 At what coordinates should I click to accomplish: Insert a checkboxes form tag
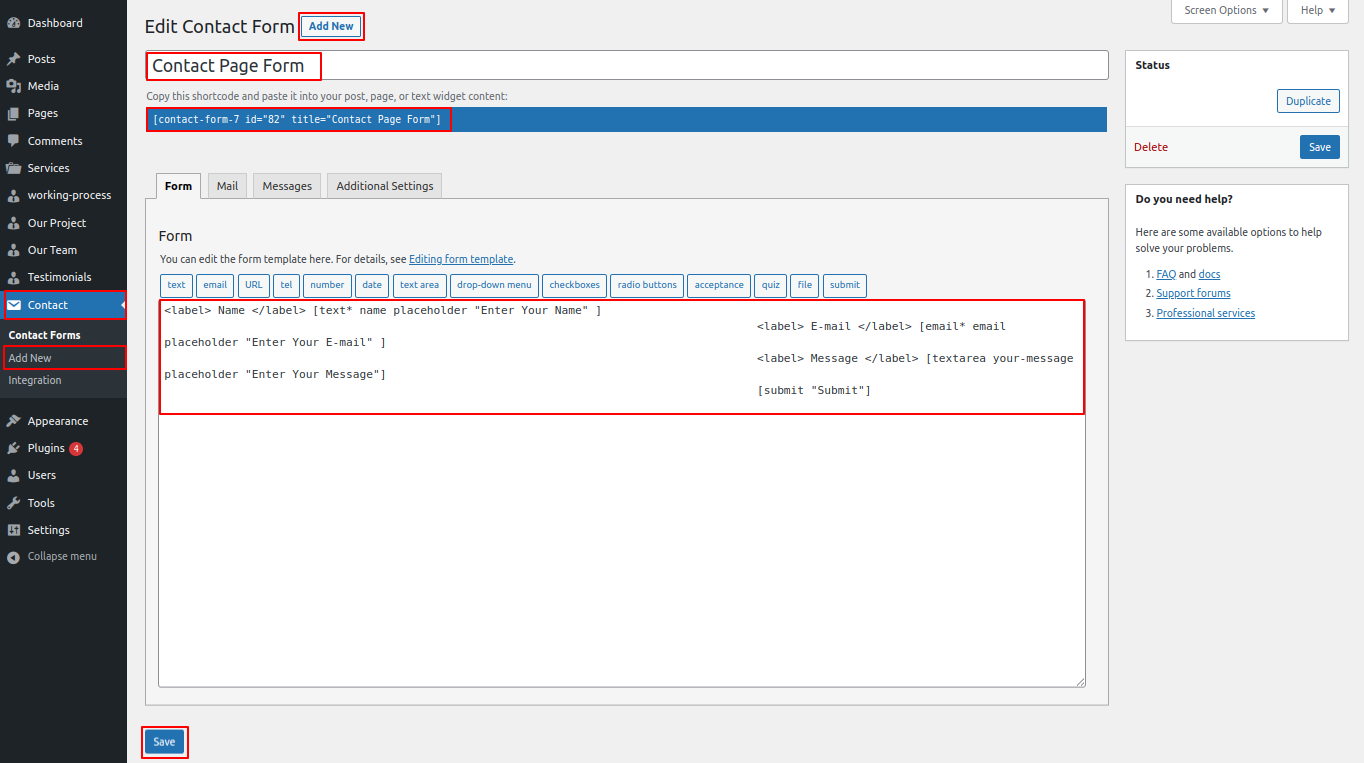(x=574, y=285)
